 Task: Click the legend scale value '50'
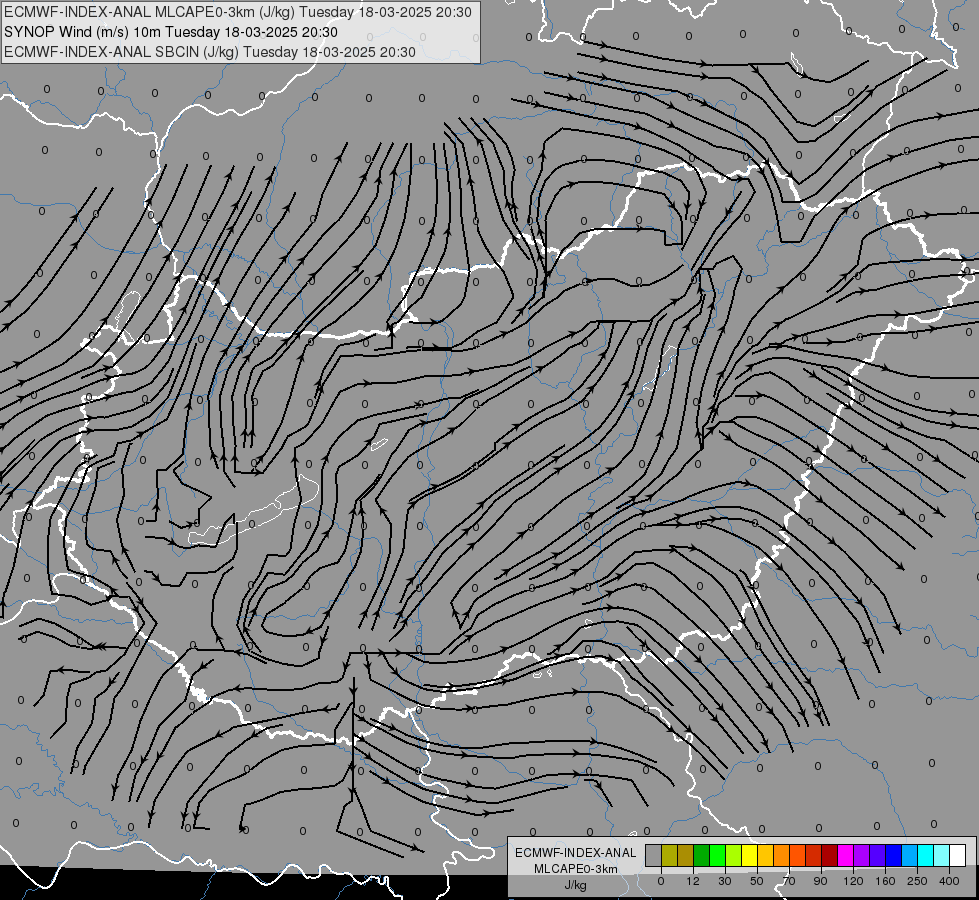coord(757,881)
